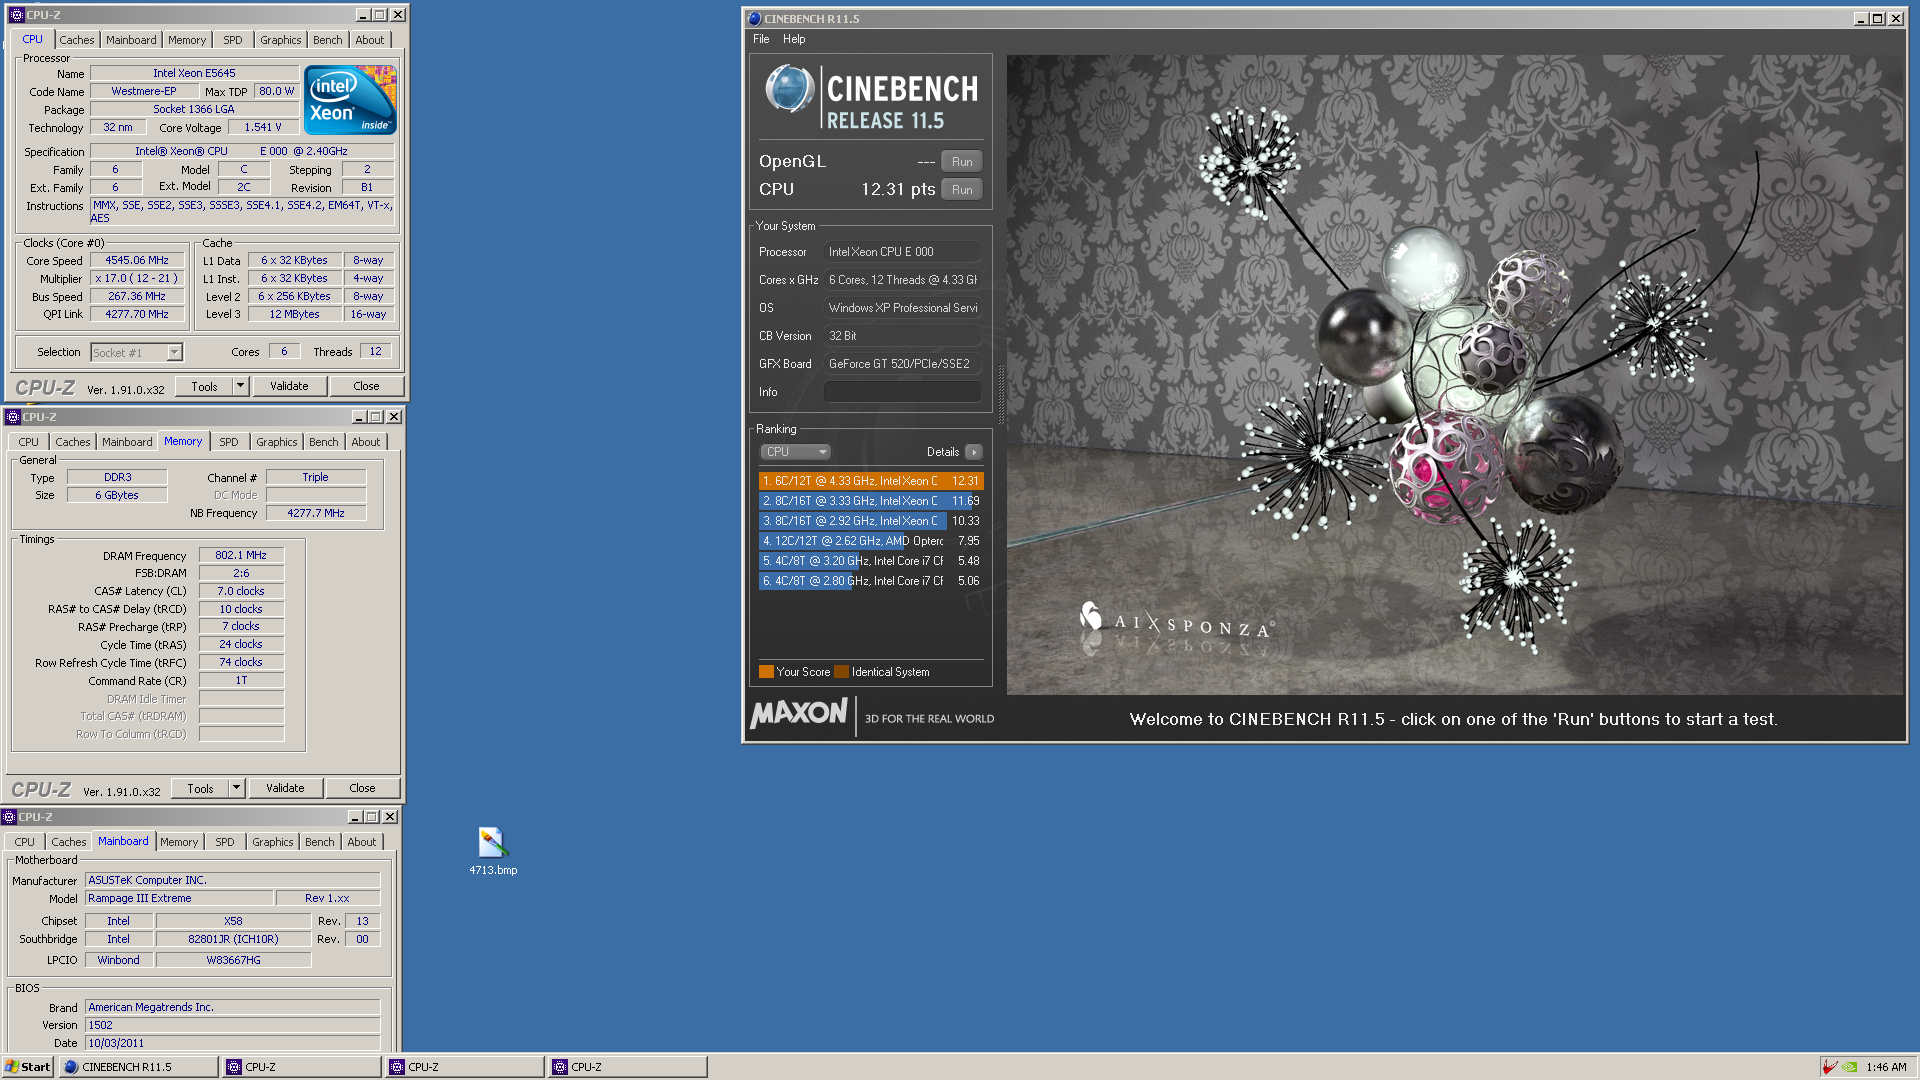Switch to CINEBENCH R11.5 taskbar item

point(138,1067)
